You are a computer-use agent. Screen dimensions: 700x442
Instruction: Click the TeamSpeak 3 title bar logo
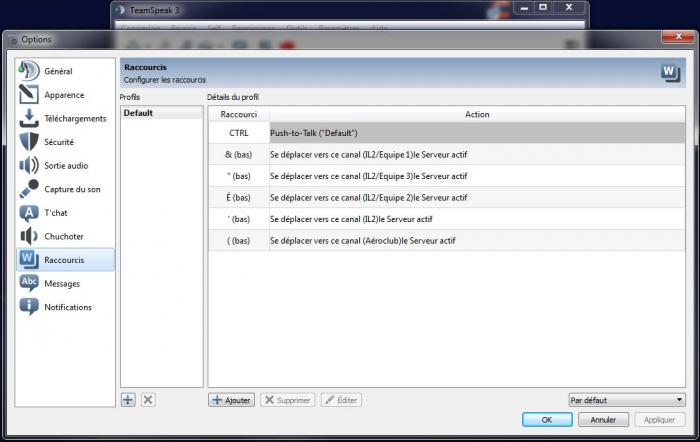coord(120,9)
